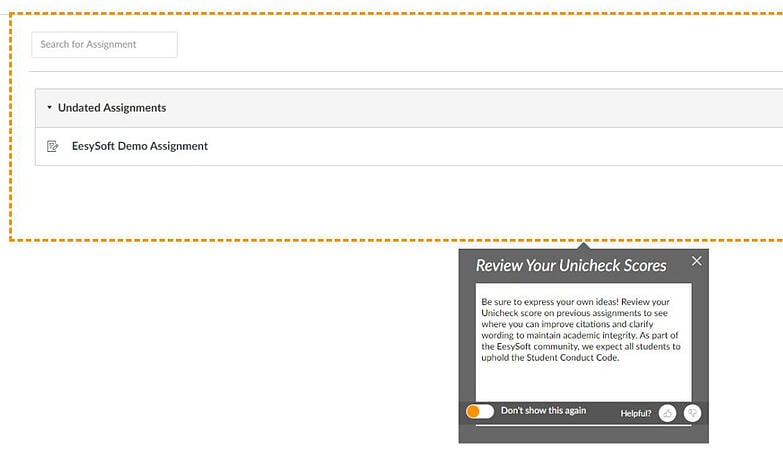Click the Undated Assignments heading text
783x449 pixels.
click(112, 108)
